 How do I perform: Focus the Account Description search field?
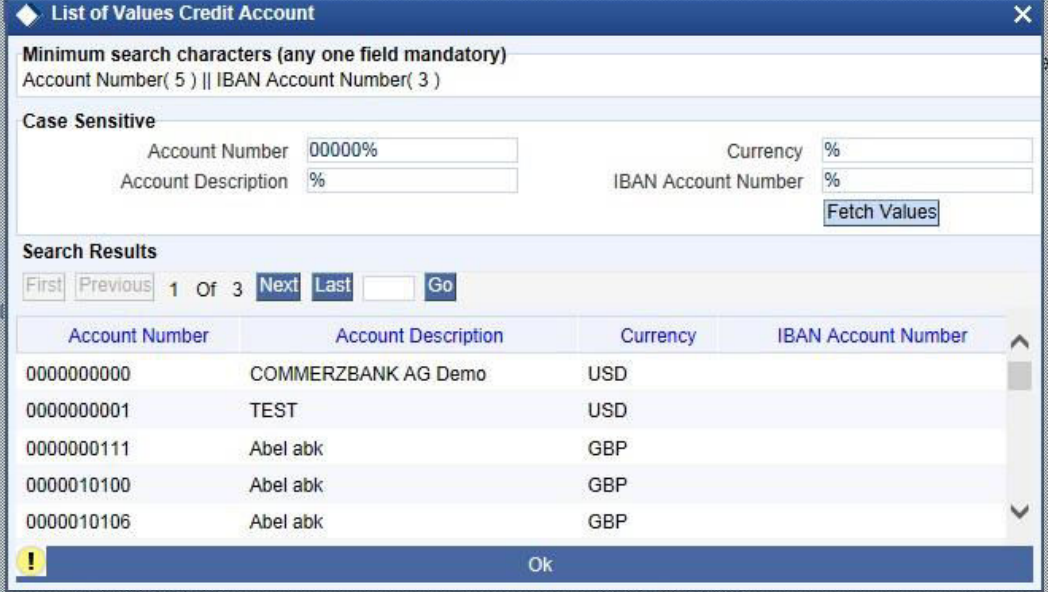(x=412, y=180)
